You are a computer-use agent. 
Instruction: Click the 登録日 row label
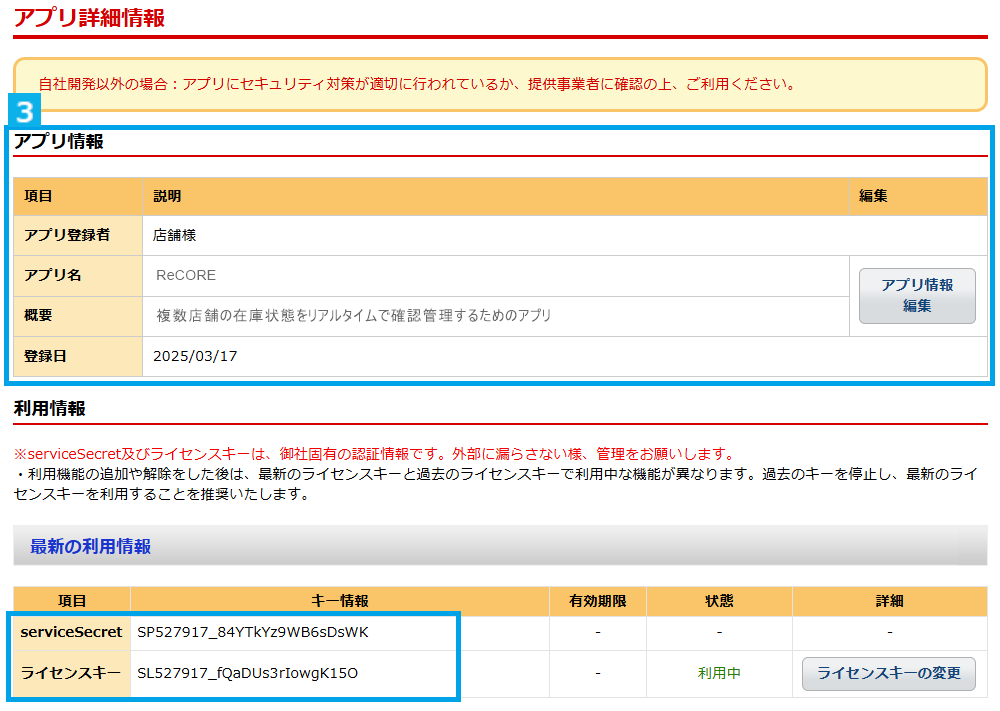tap(45, 356)
